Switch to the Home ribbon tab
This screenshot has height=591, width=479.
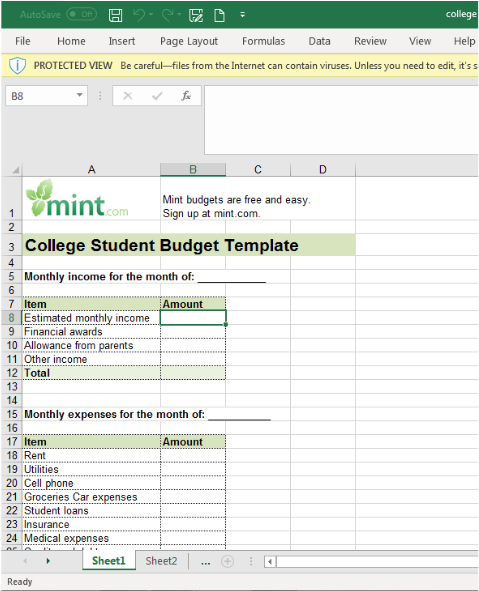[x=71, y=41]
